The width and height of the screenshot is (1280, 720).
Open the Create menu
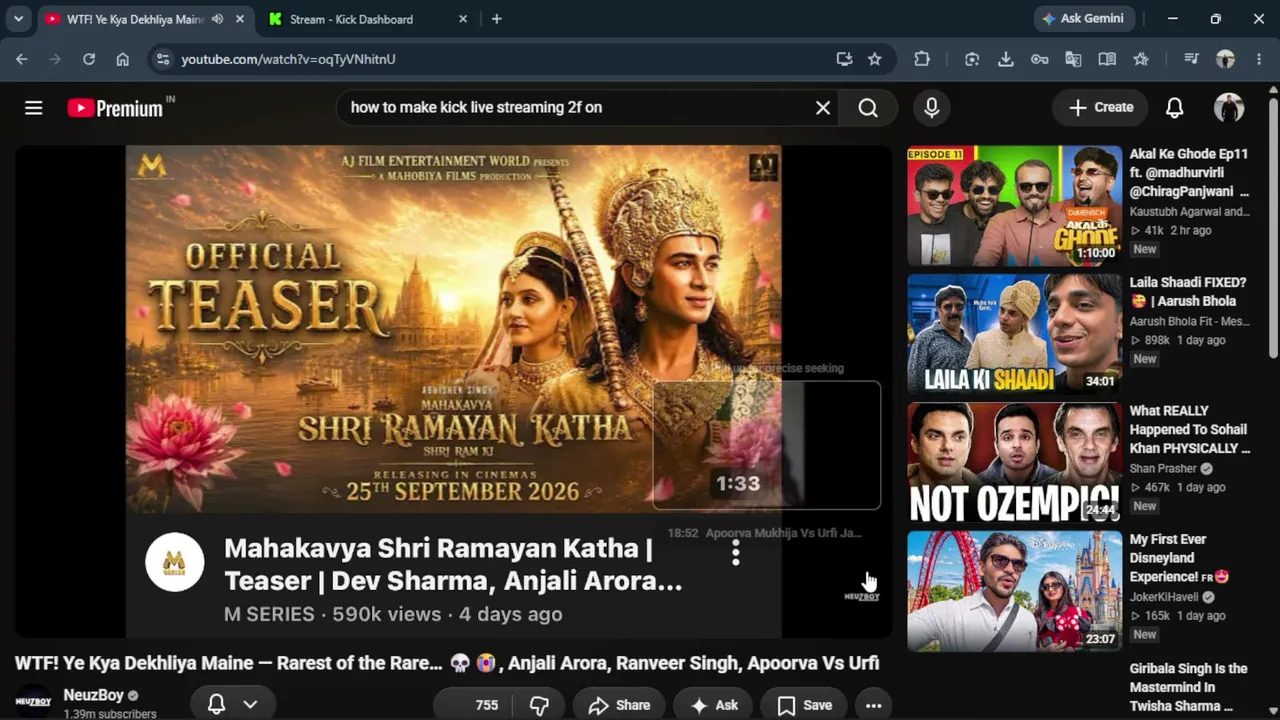tap(1101, 108)
